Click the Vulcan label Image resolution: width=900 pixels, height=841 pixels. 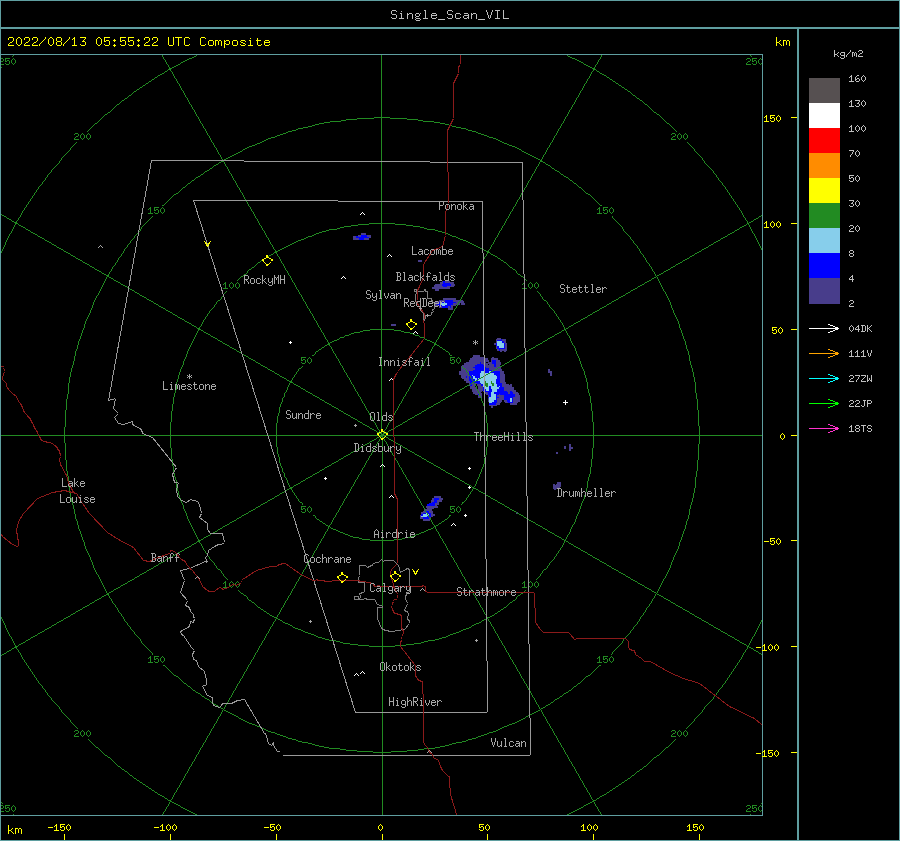[509, 743]
